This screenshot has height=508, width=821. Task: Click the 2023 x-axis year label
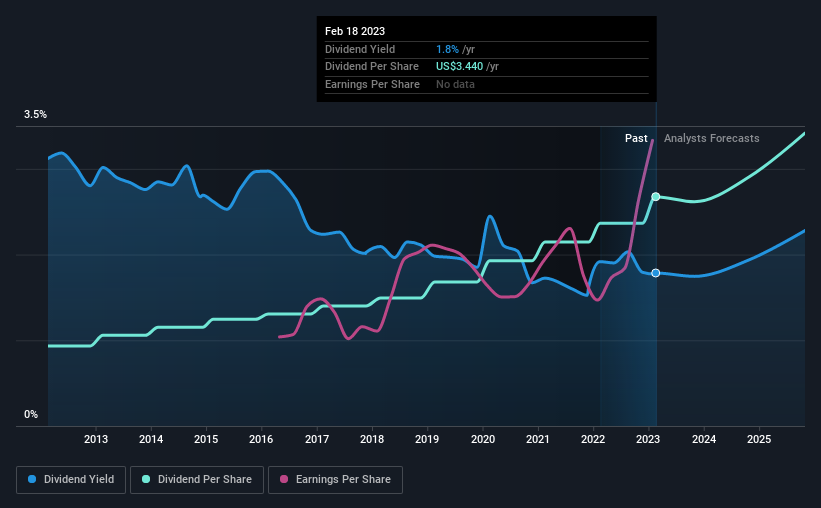[648, 439]
